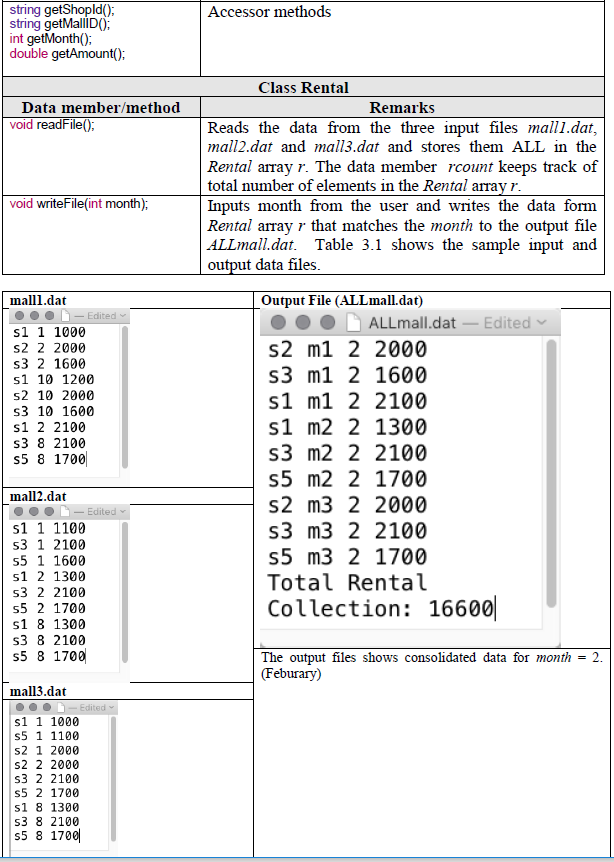Screen dimensions: 614x862
Task: Click the vertical scrollbar of the mall1.dat window
Action: (125, 397)
